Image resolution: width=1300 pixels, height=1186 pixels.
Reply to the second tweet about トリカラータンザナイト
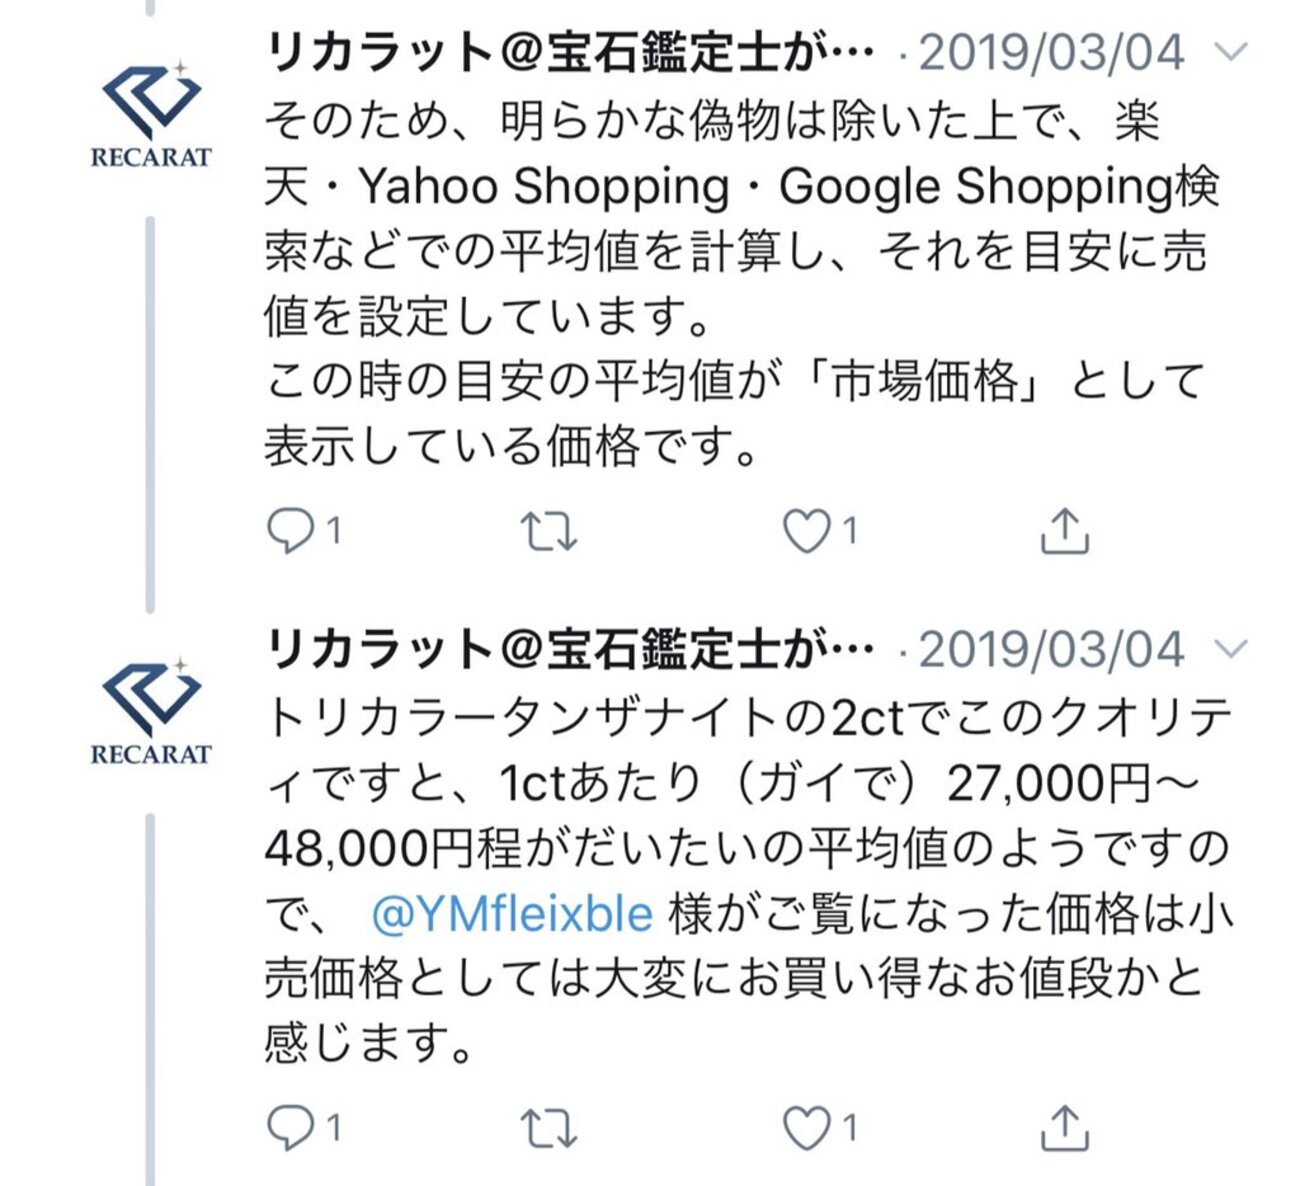pyautogui.click(x=290, y=1129)
